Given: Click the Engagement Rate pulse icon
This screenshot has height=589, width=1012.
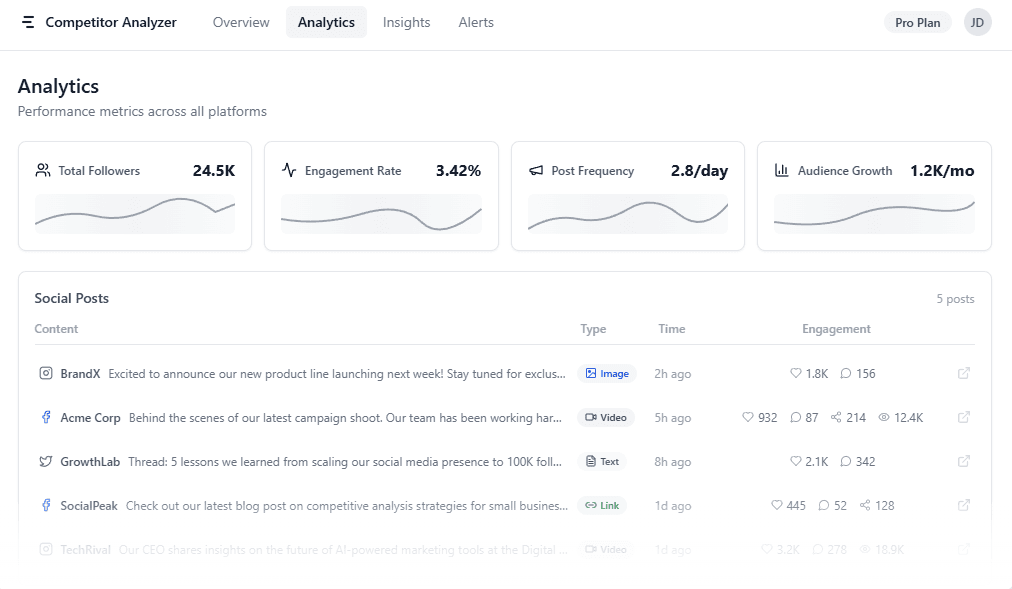Looking at the screenshot, I should 289,170.
